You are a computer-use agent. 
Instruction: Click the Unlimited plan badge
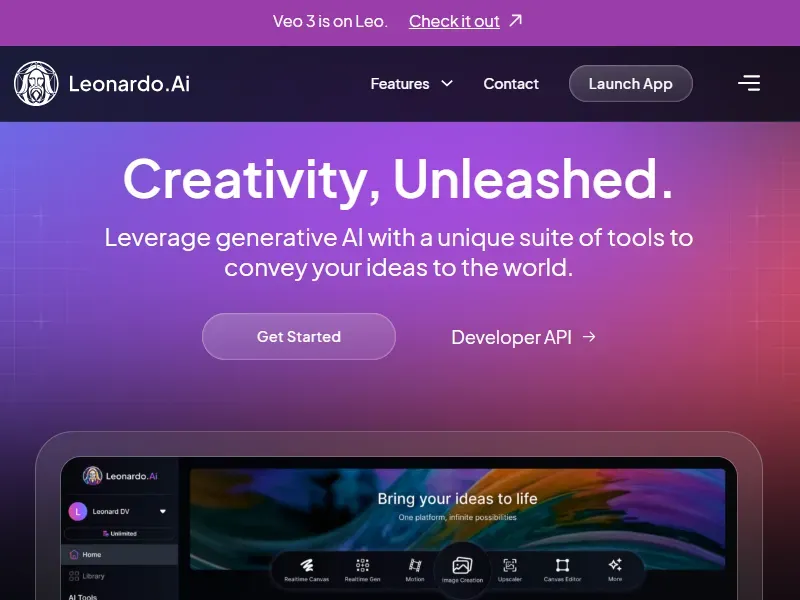coord(120,534)
